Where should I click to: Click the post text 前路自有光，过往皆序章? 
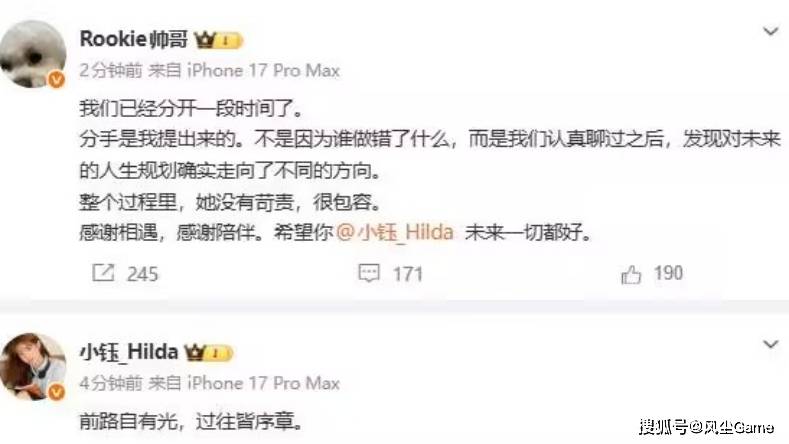[191, 421]
